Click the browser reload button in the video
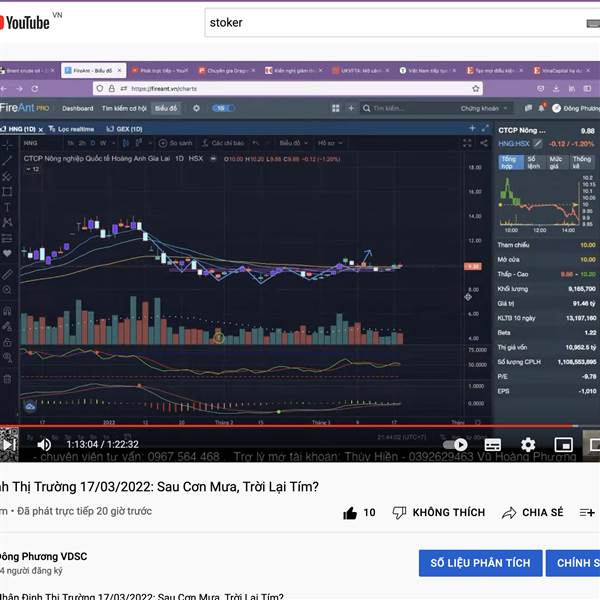 coord(34,89)
